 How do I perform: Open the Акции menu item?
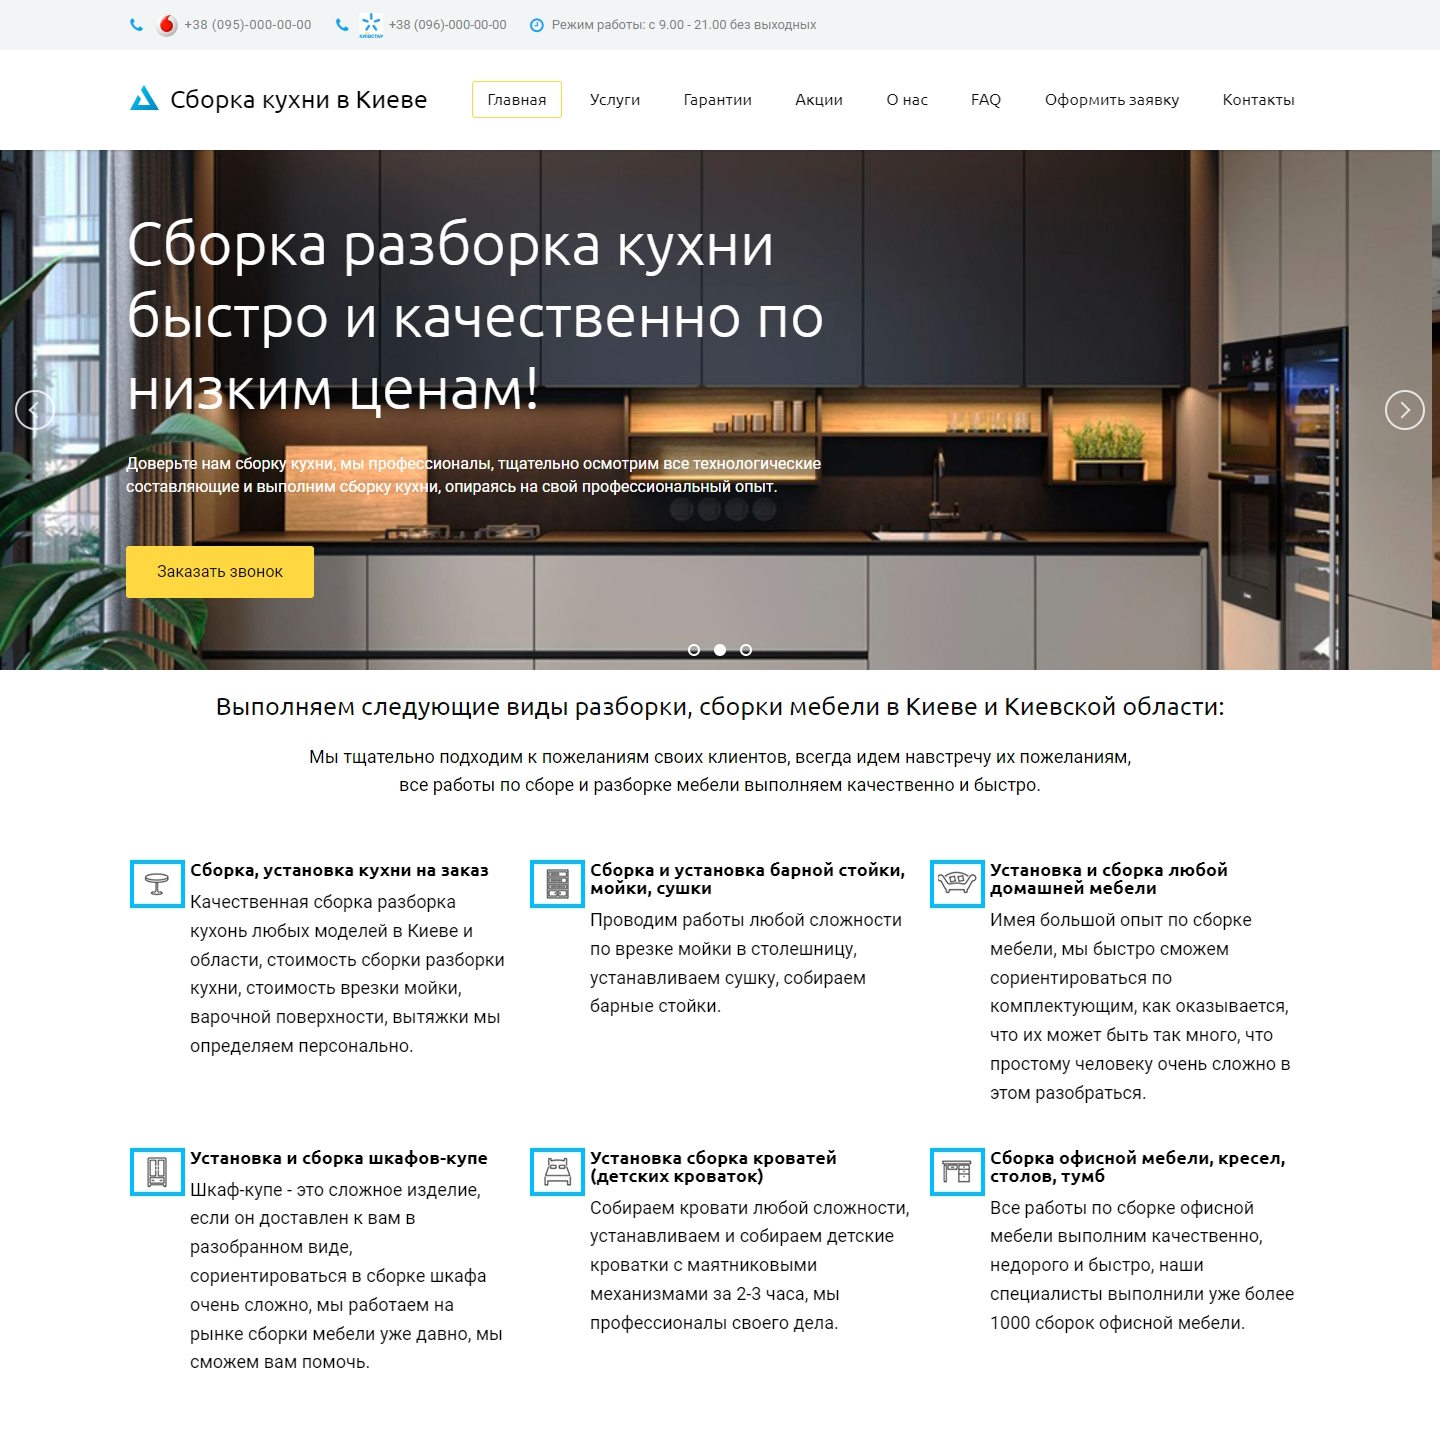[819, 100]
